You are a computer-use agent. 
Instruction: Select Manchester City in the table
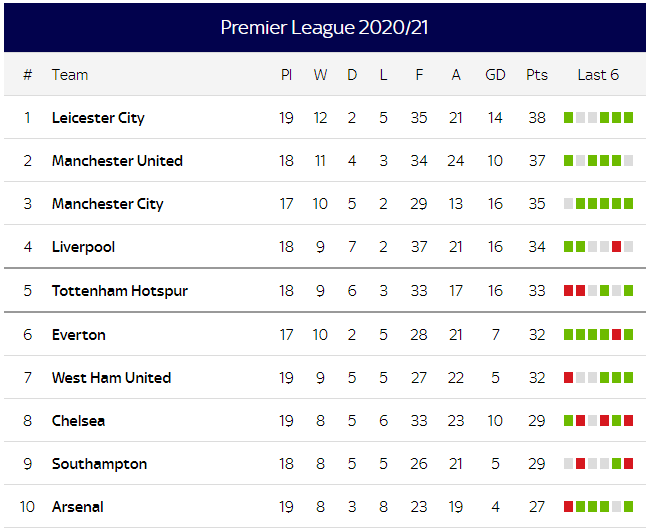107,204
